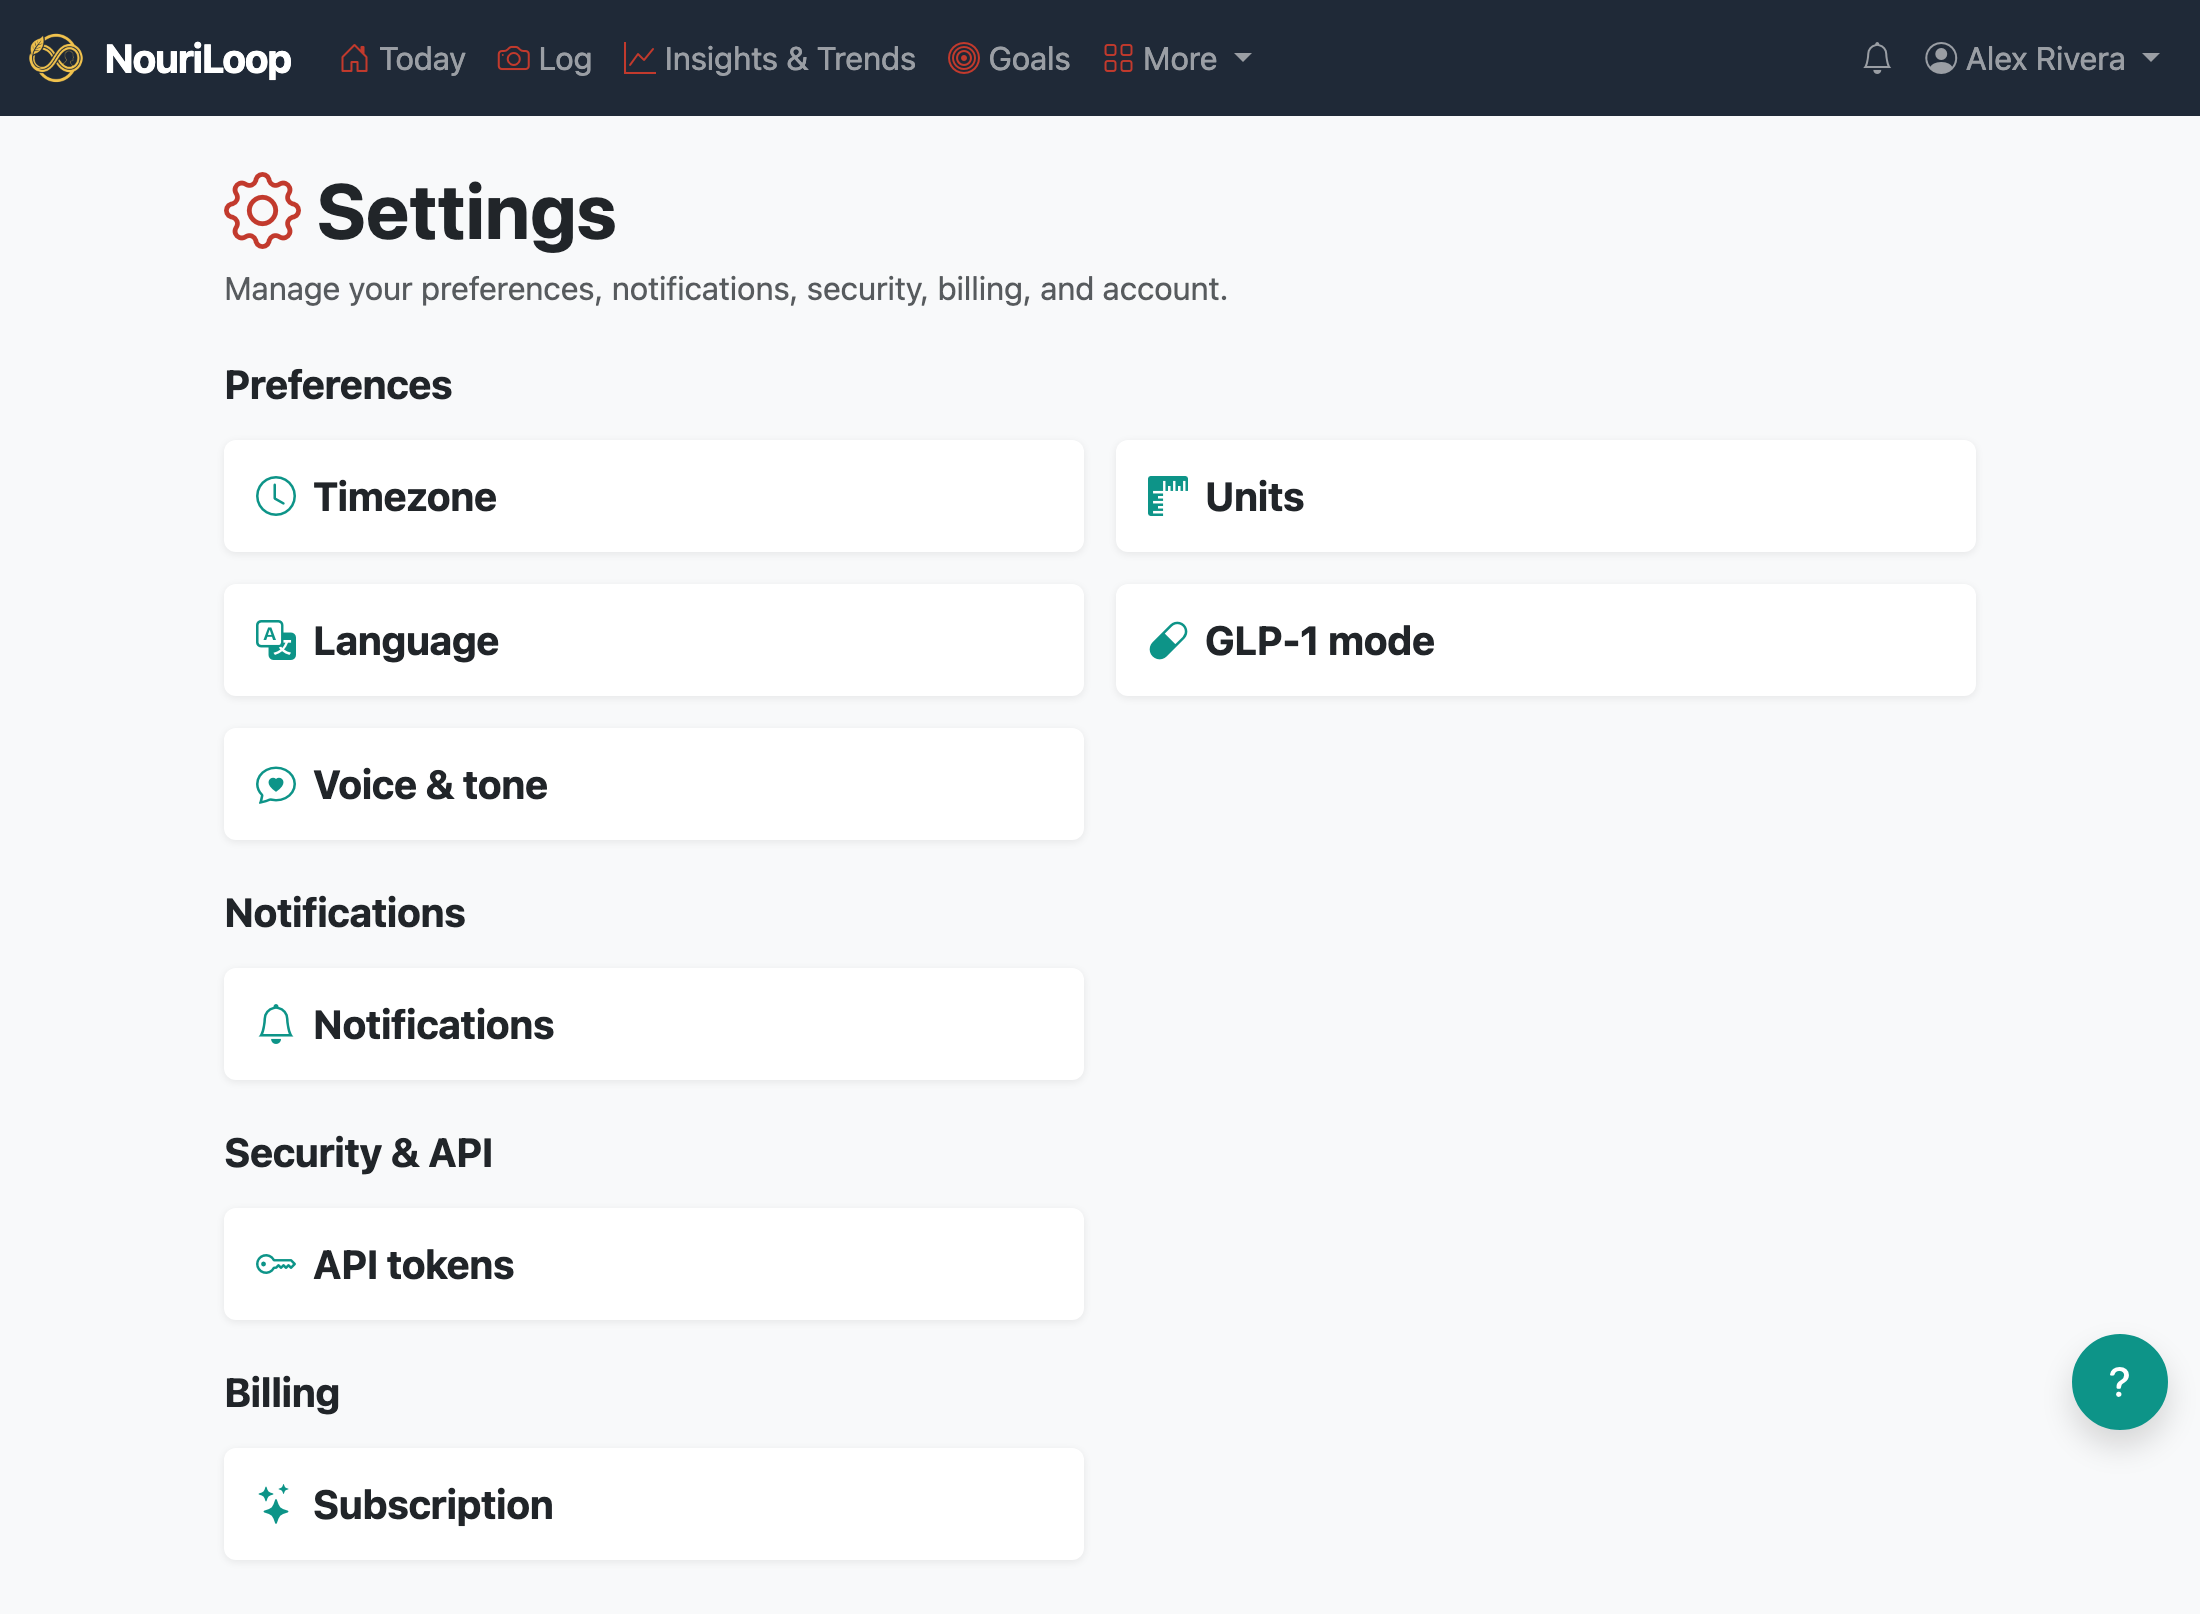Click the Units ruler icon
The width and height of the screenshot is (2200, 1614).
tap(1168, 496)
